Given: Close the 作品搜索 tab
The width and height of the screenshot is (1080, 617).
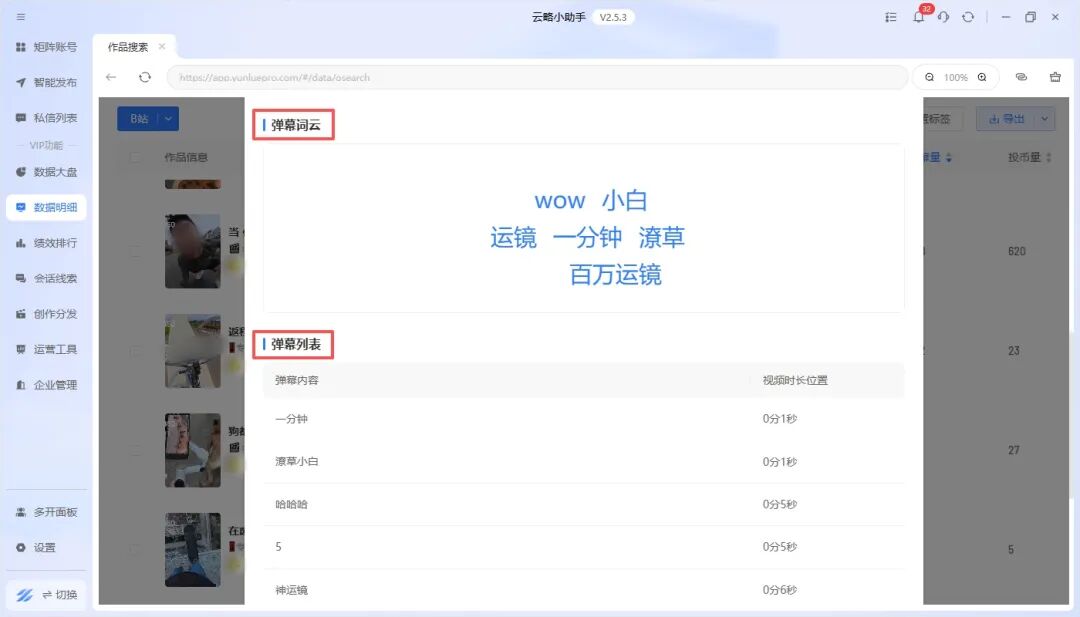Looking at the screenshot, I should coord(162,47).
